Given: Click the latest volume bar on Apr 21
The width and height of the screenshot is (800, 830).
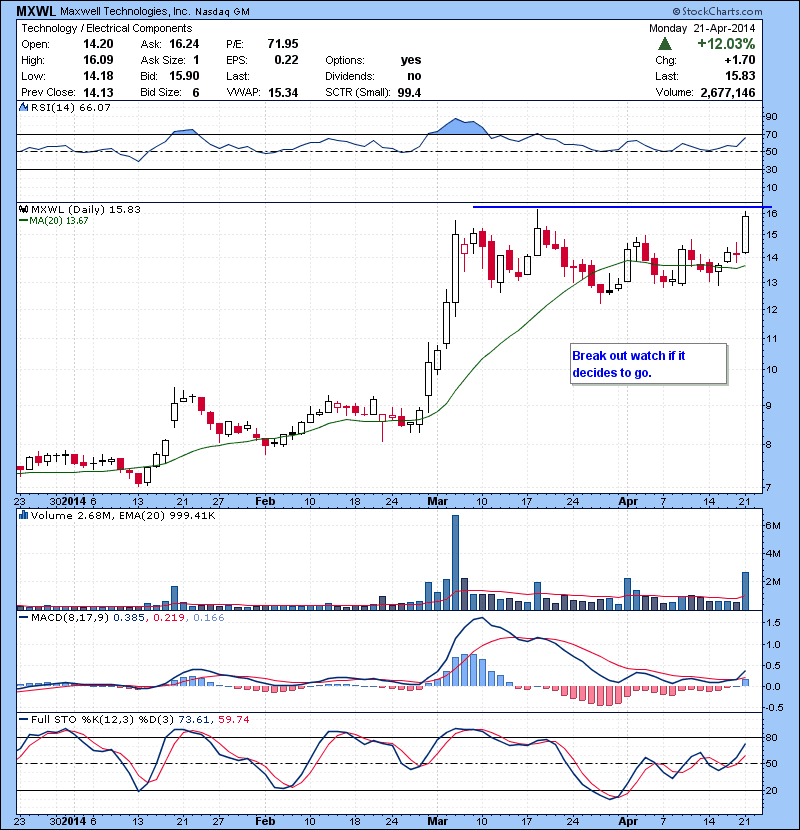Looking at the screenshot, I should tap(745, 591).
